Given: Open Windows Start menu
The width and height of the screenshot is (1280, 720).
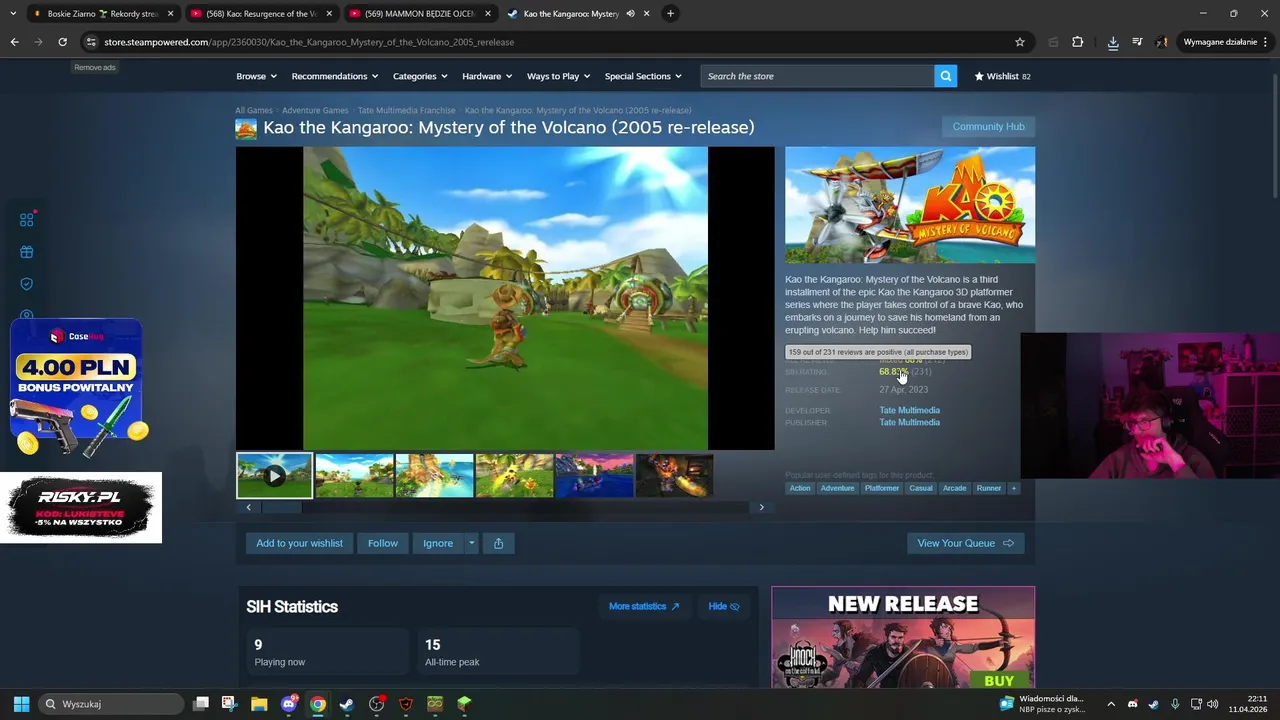Looking at the screenshot, I should point(21,704).
